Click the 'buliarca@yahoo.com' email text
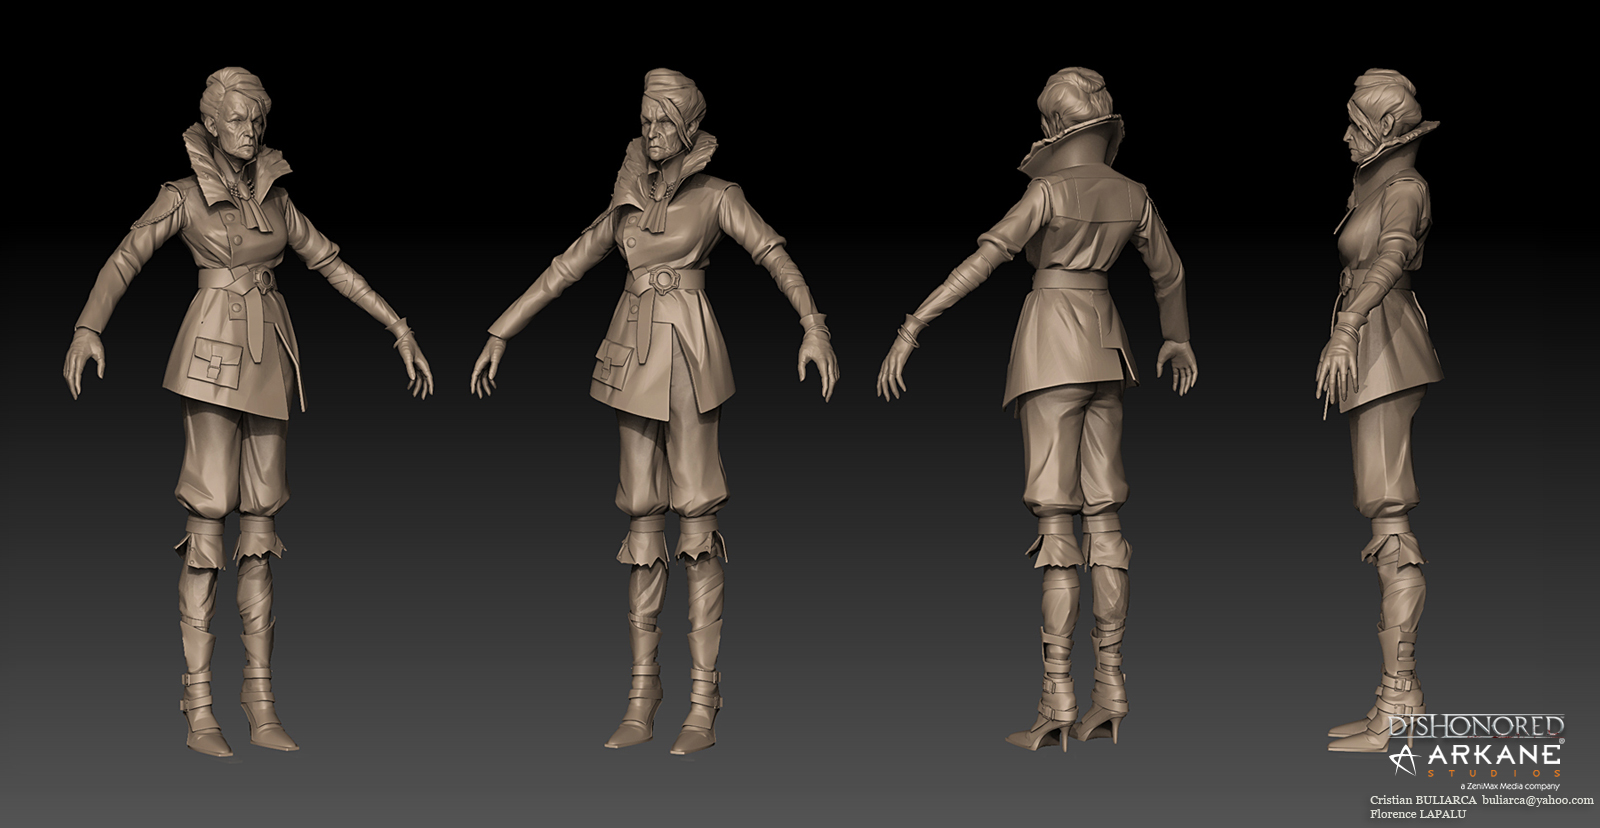Image resolution: width=1600 pixels, height=828 pixels. (1537, 800)
